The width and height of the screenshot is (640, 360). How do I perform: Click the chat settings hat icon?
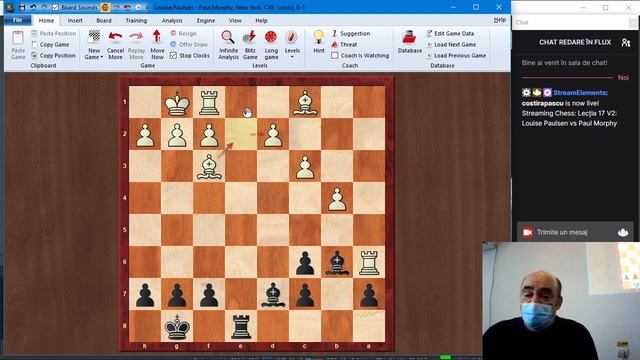[622, 232]
